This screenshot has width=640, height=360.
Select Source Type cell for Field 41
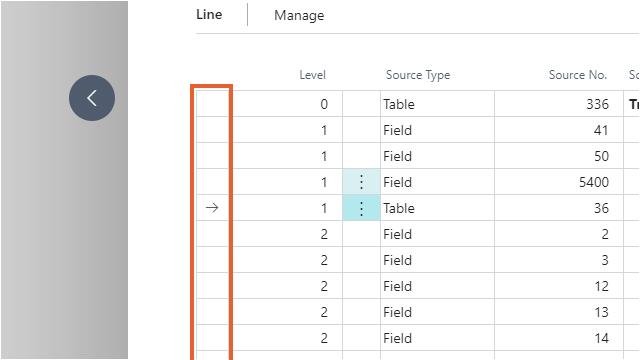(x=437, y=130)
